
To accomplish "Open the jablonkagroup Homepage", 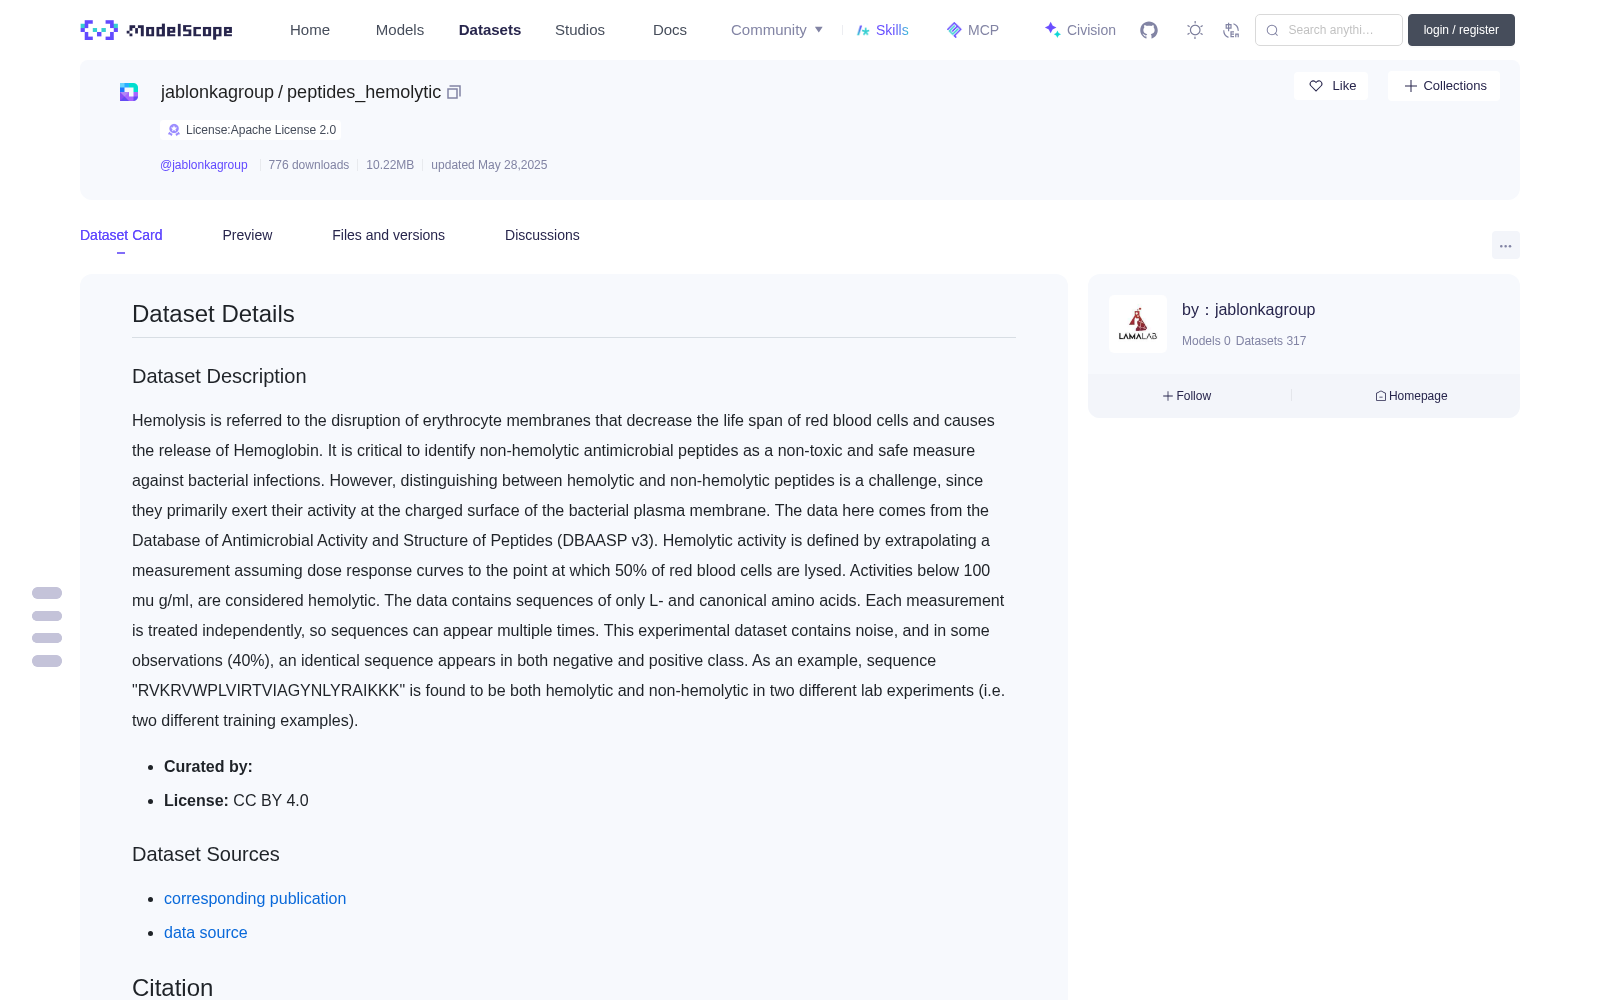I will [x=1411, y=396].
